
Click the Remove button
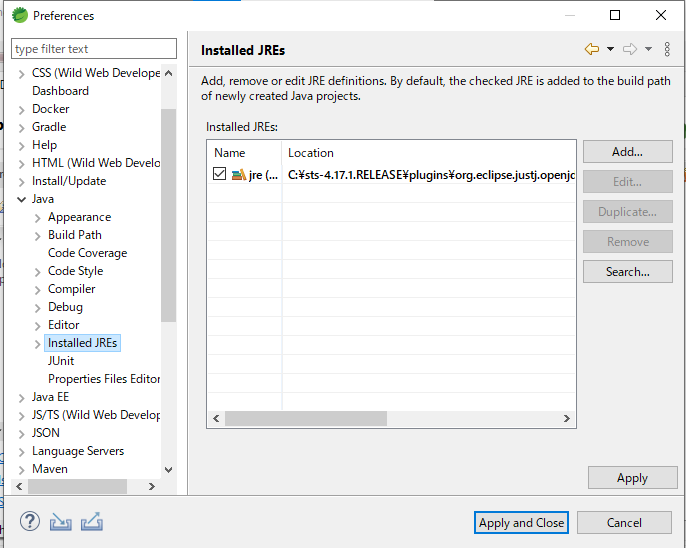(x=627, y=241)
